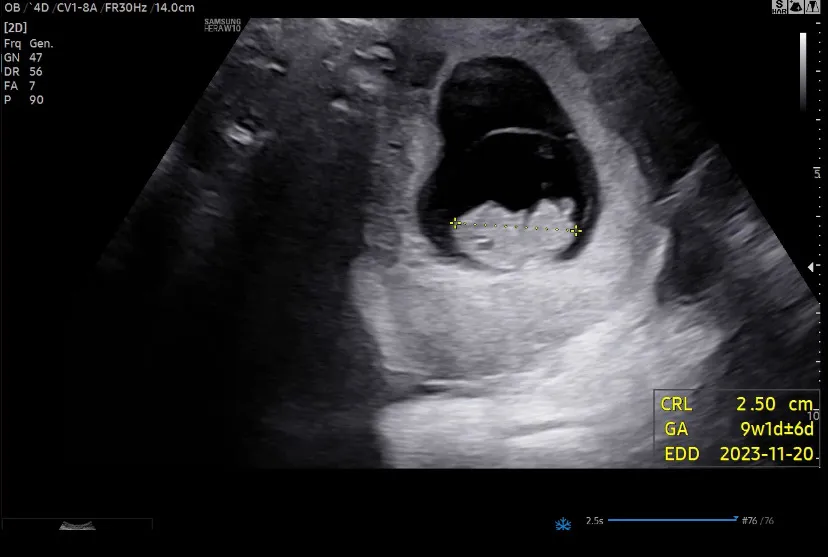The width and height of the screenshot is (828, 557).
Task: Click the SAMSUNG HERA W10 logo text
Action: [222, 25]
